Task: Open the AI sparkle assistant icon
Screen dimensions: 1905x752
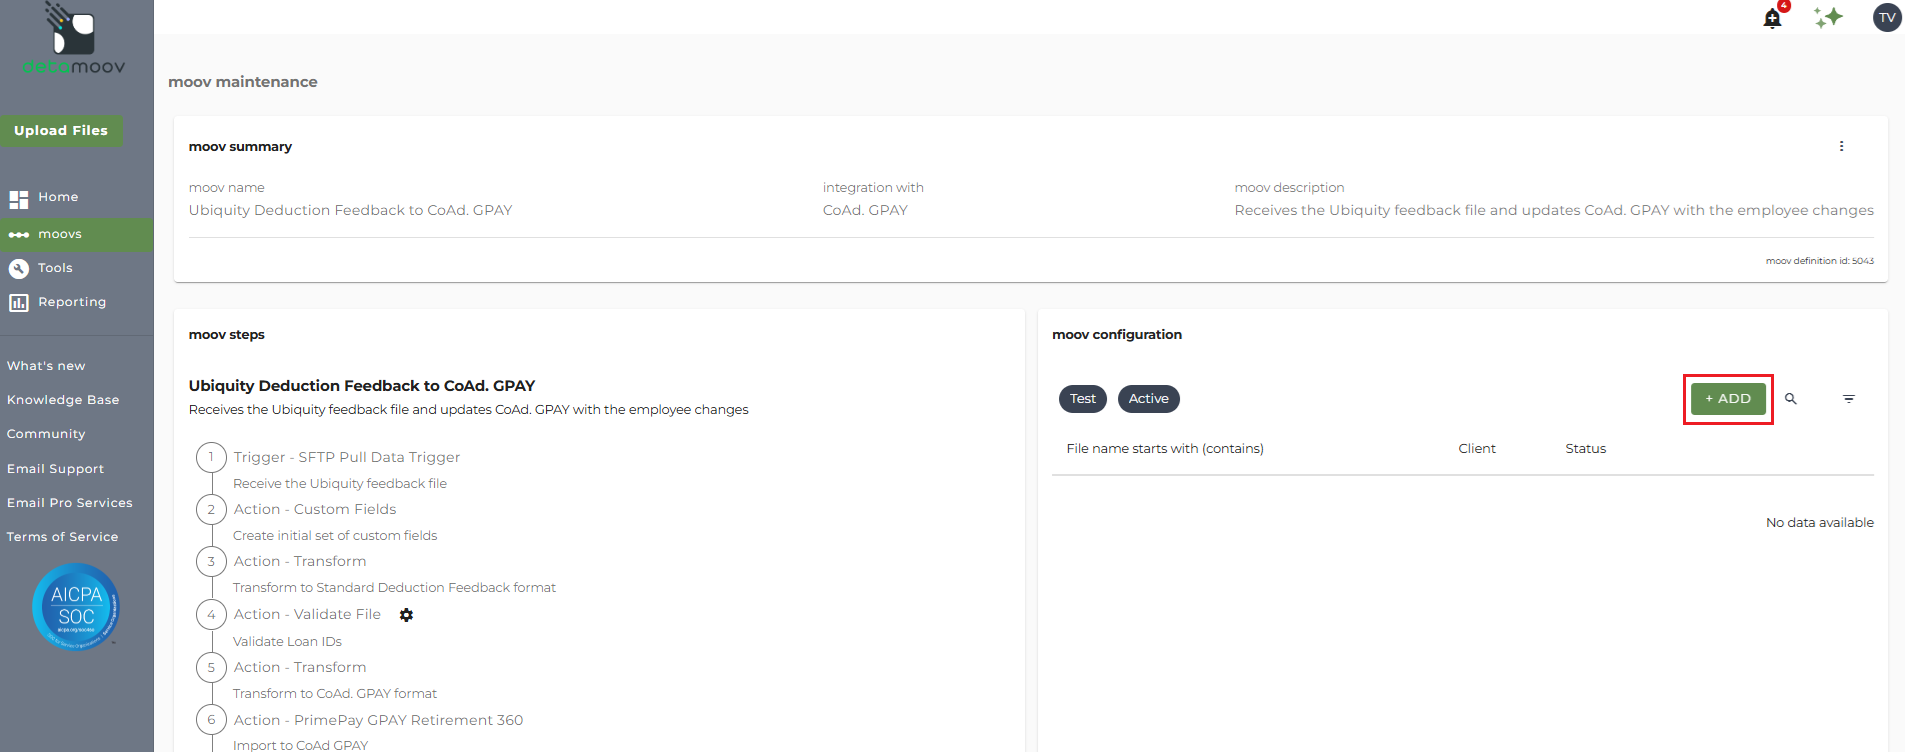Action: point(1828,17)
